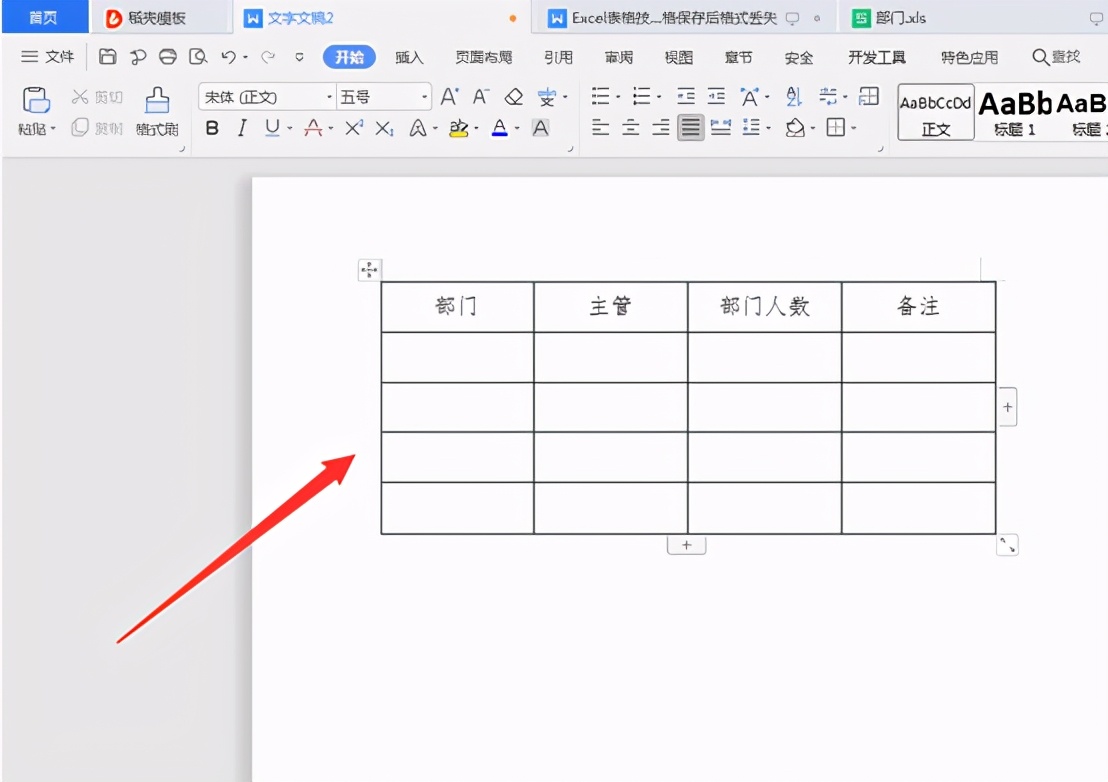Image resolution: width=1108 pixels, height=782 pixels.
Task: Open the line spacing dropdown
Action: (x=768, y=129)
